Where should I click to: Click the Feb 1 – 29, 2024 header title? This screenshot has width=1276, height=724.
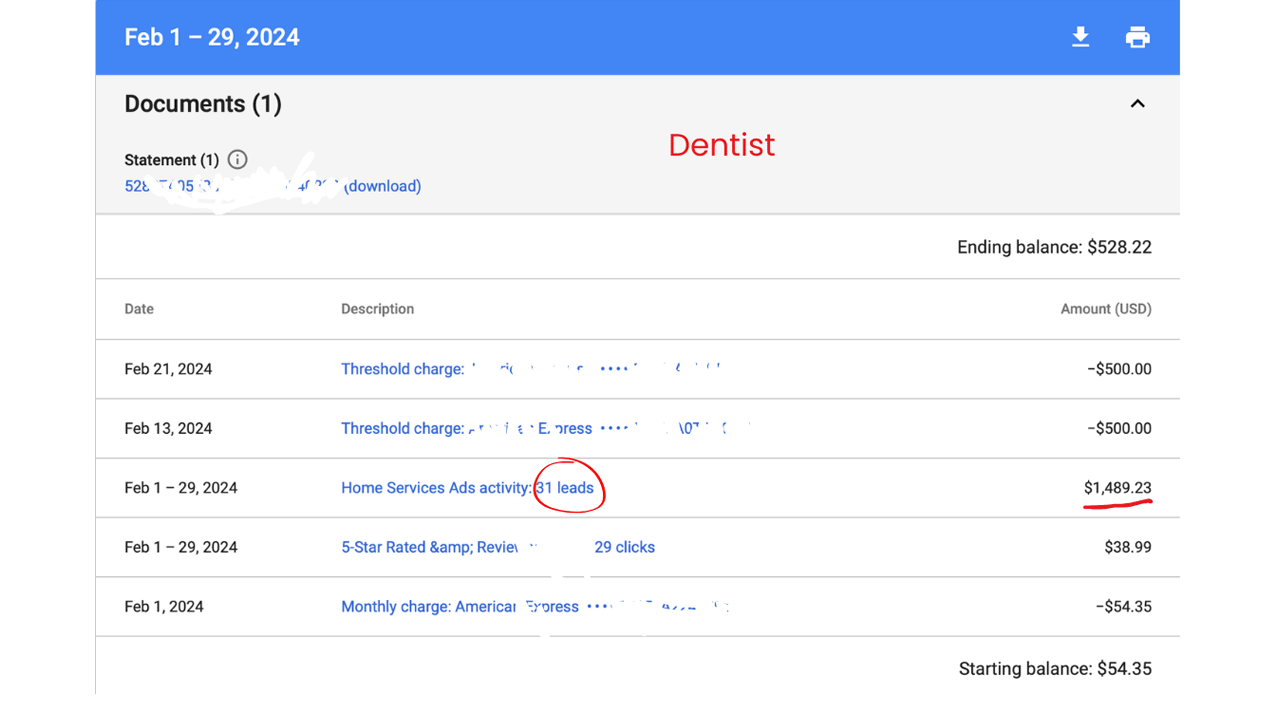coord(212,38)
